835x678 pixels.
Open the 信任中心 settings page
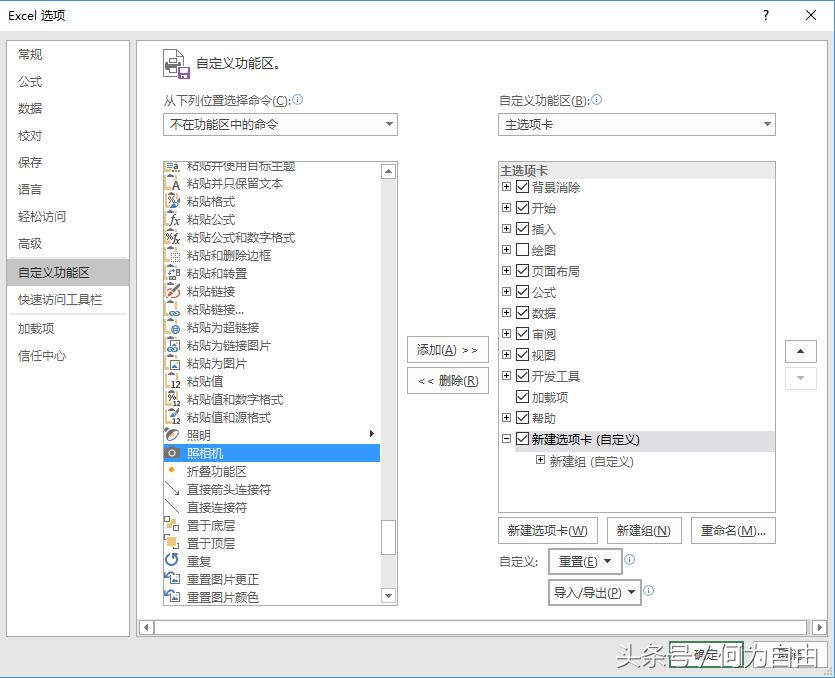pyautogui.click(x=42, y=355)
